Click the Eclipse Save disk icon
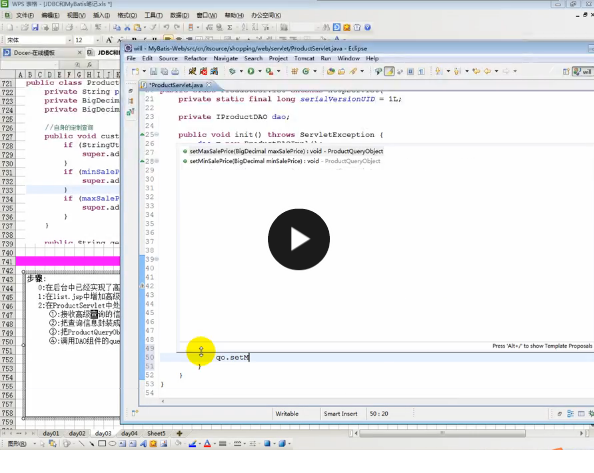Image resolution: width=594 pixels, height=473 pixels. tap(153, 71)
